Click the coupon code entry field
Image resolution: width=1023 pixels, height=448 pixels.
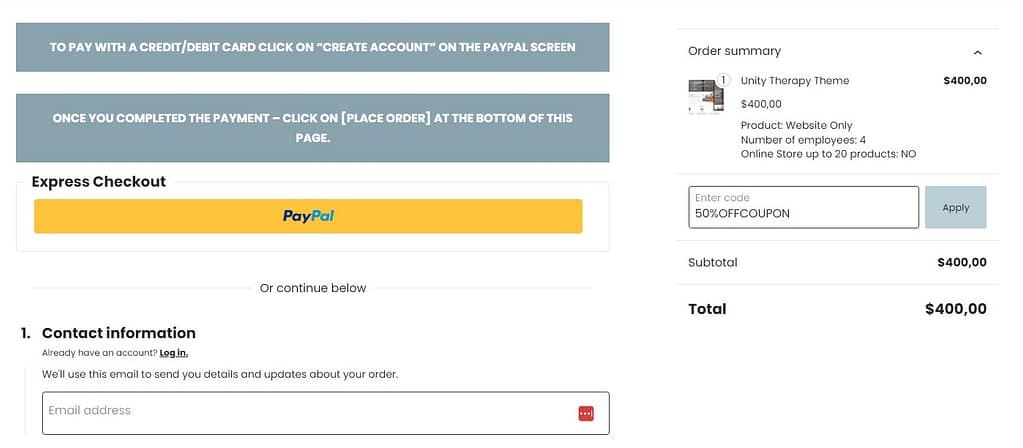(x=803, y=207)
